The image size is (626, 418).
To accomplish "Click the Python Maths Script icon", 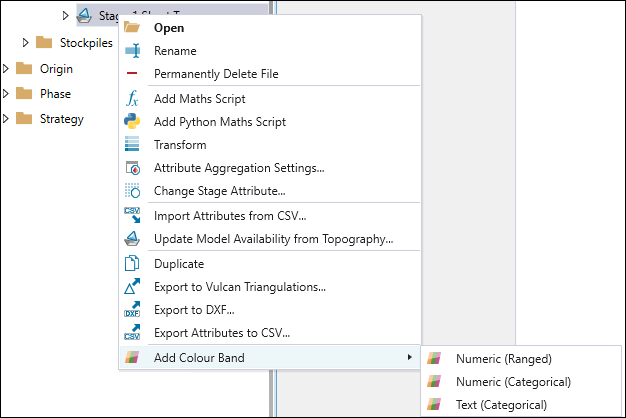I will [132, 122].
